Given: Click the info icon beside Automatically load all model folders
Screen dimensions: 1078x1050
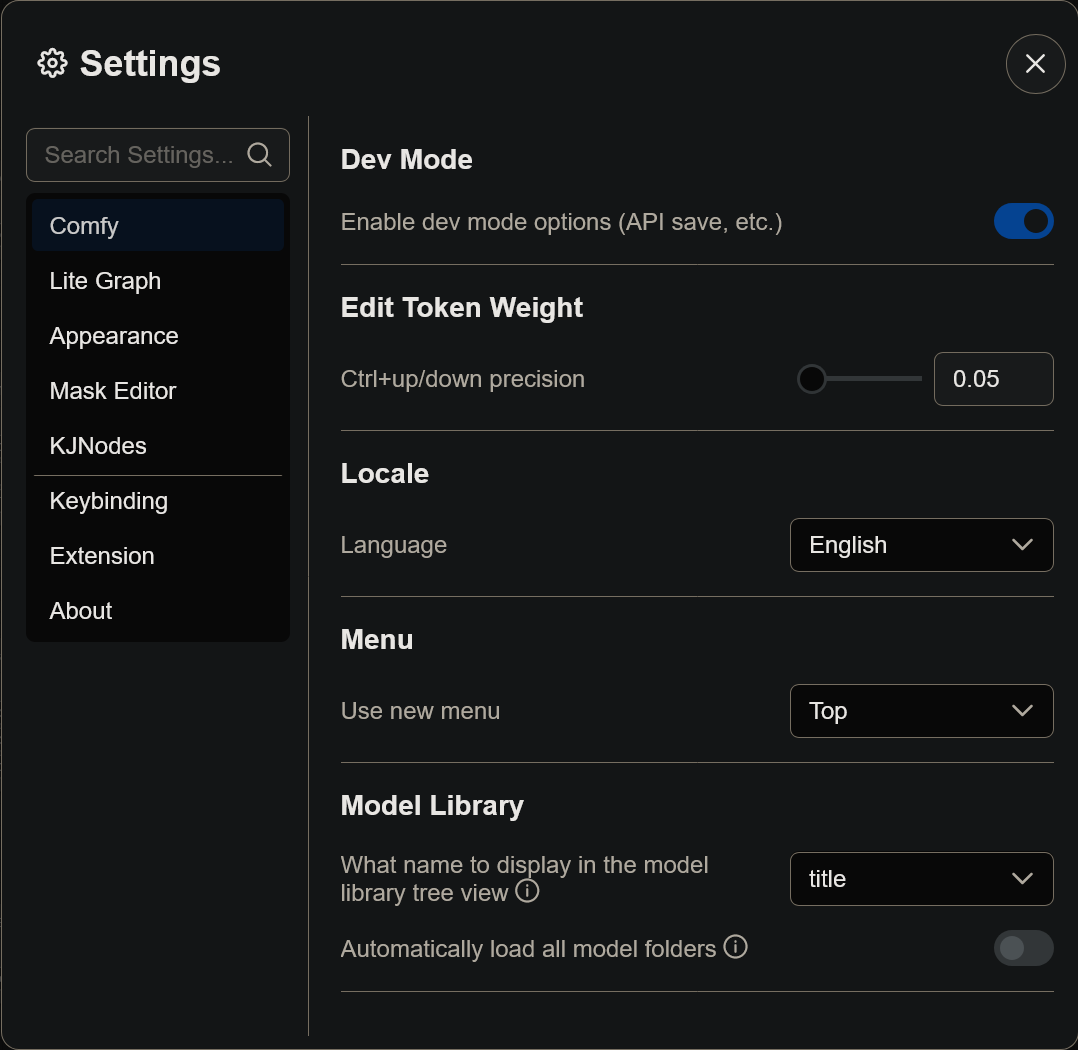Looking at the screenshot, I should click(736, 946).
